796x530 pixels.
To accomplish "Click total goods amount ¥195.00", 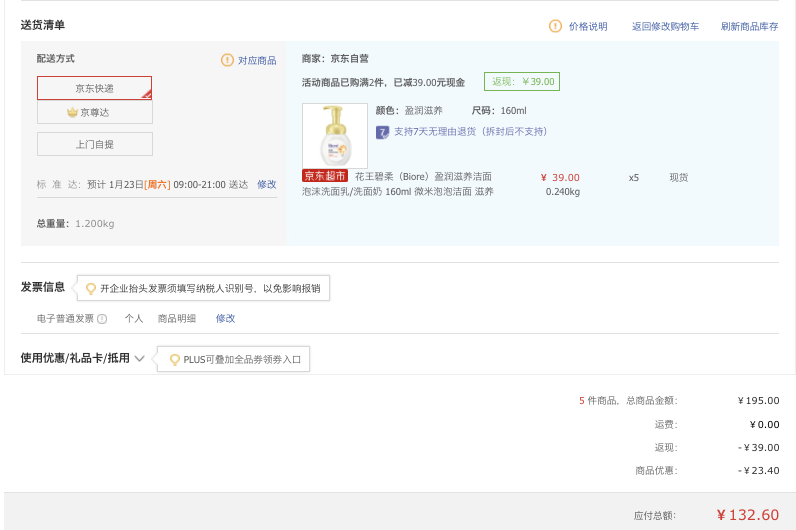I will (x=758, y=401).
